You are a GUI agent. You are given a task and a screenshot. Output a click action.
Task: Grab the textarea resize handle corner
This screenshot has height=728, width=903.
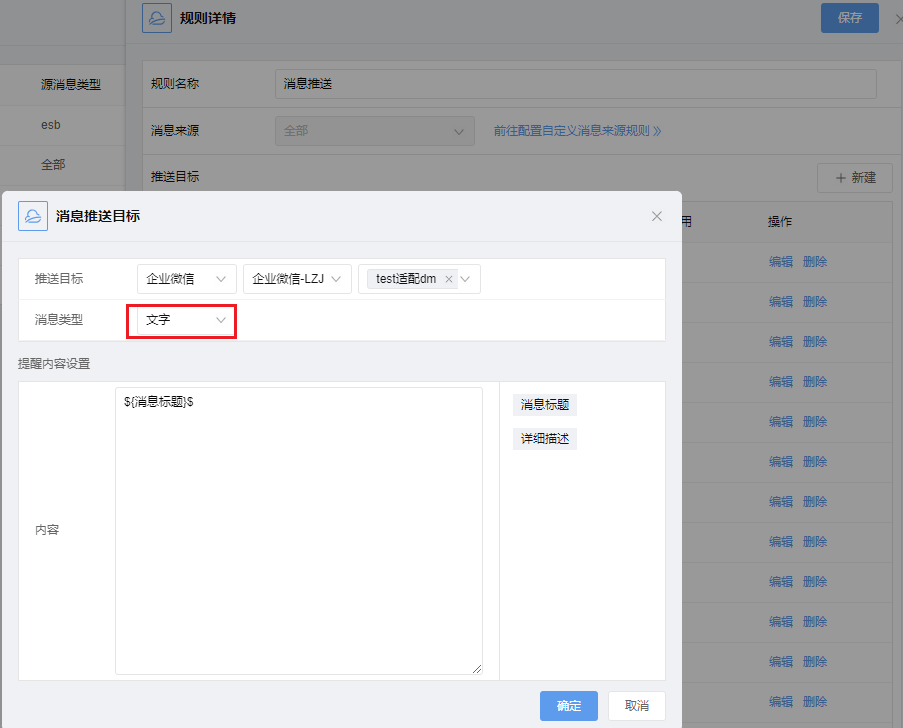click(477, 669)
